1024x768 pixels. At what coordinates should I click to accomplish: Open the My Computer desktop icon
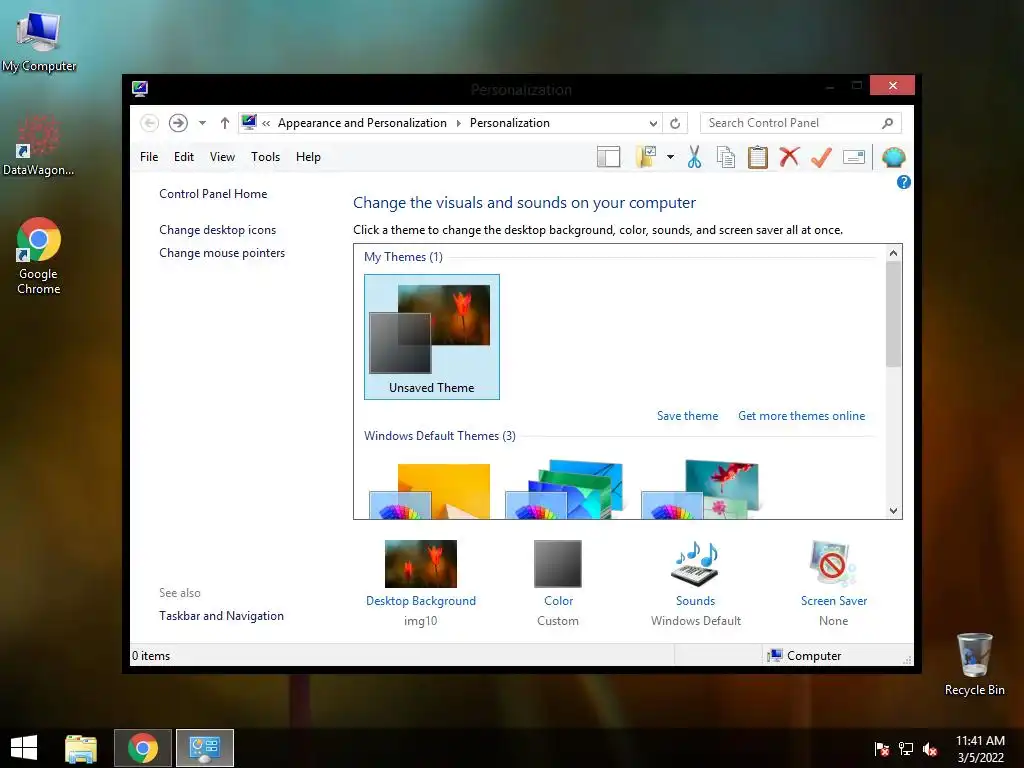coord(39,42)
